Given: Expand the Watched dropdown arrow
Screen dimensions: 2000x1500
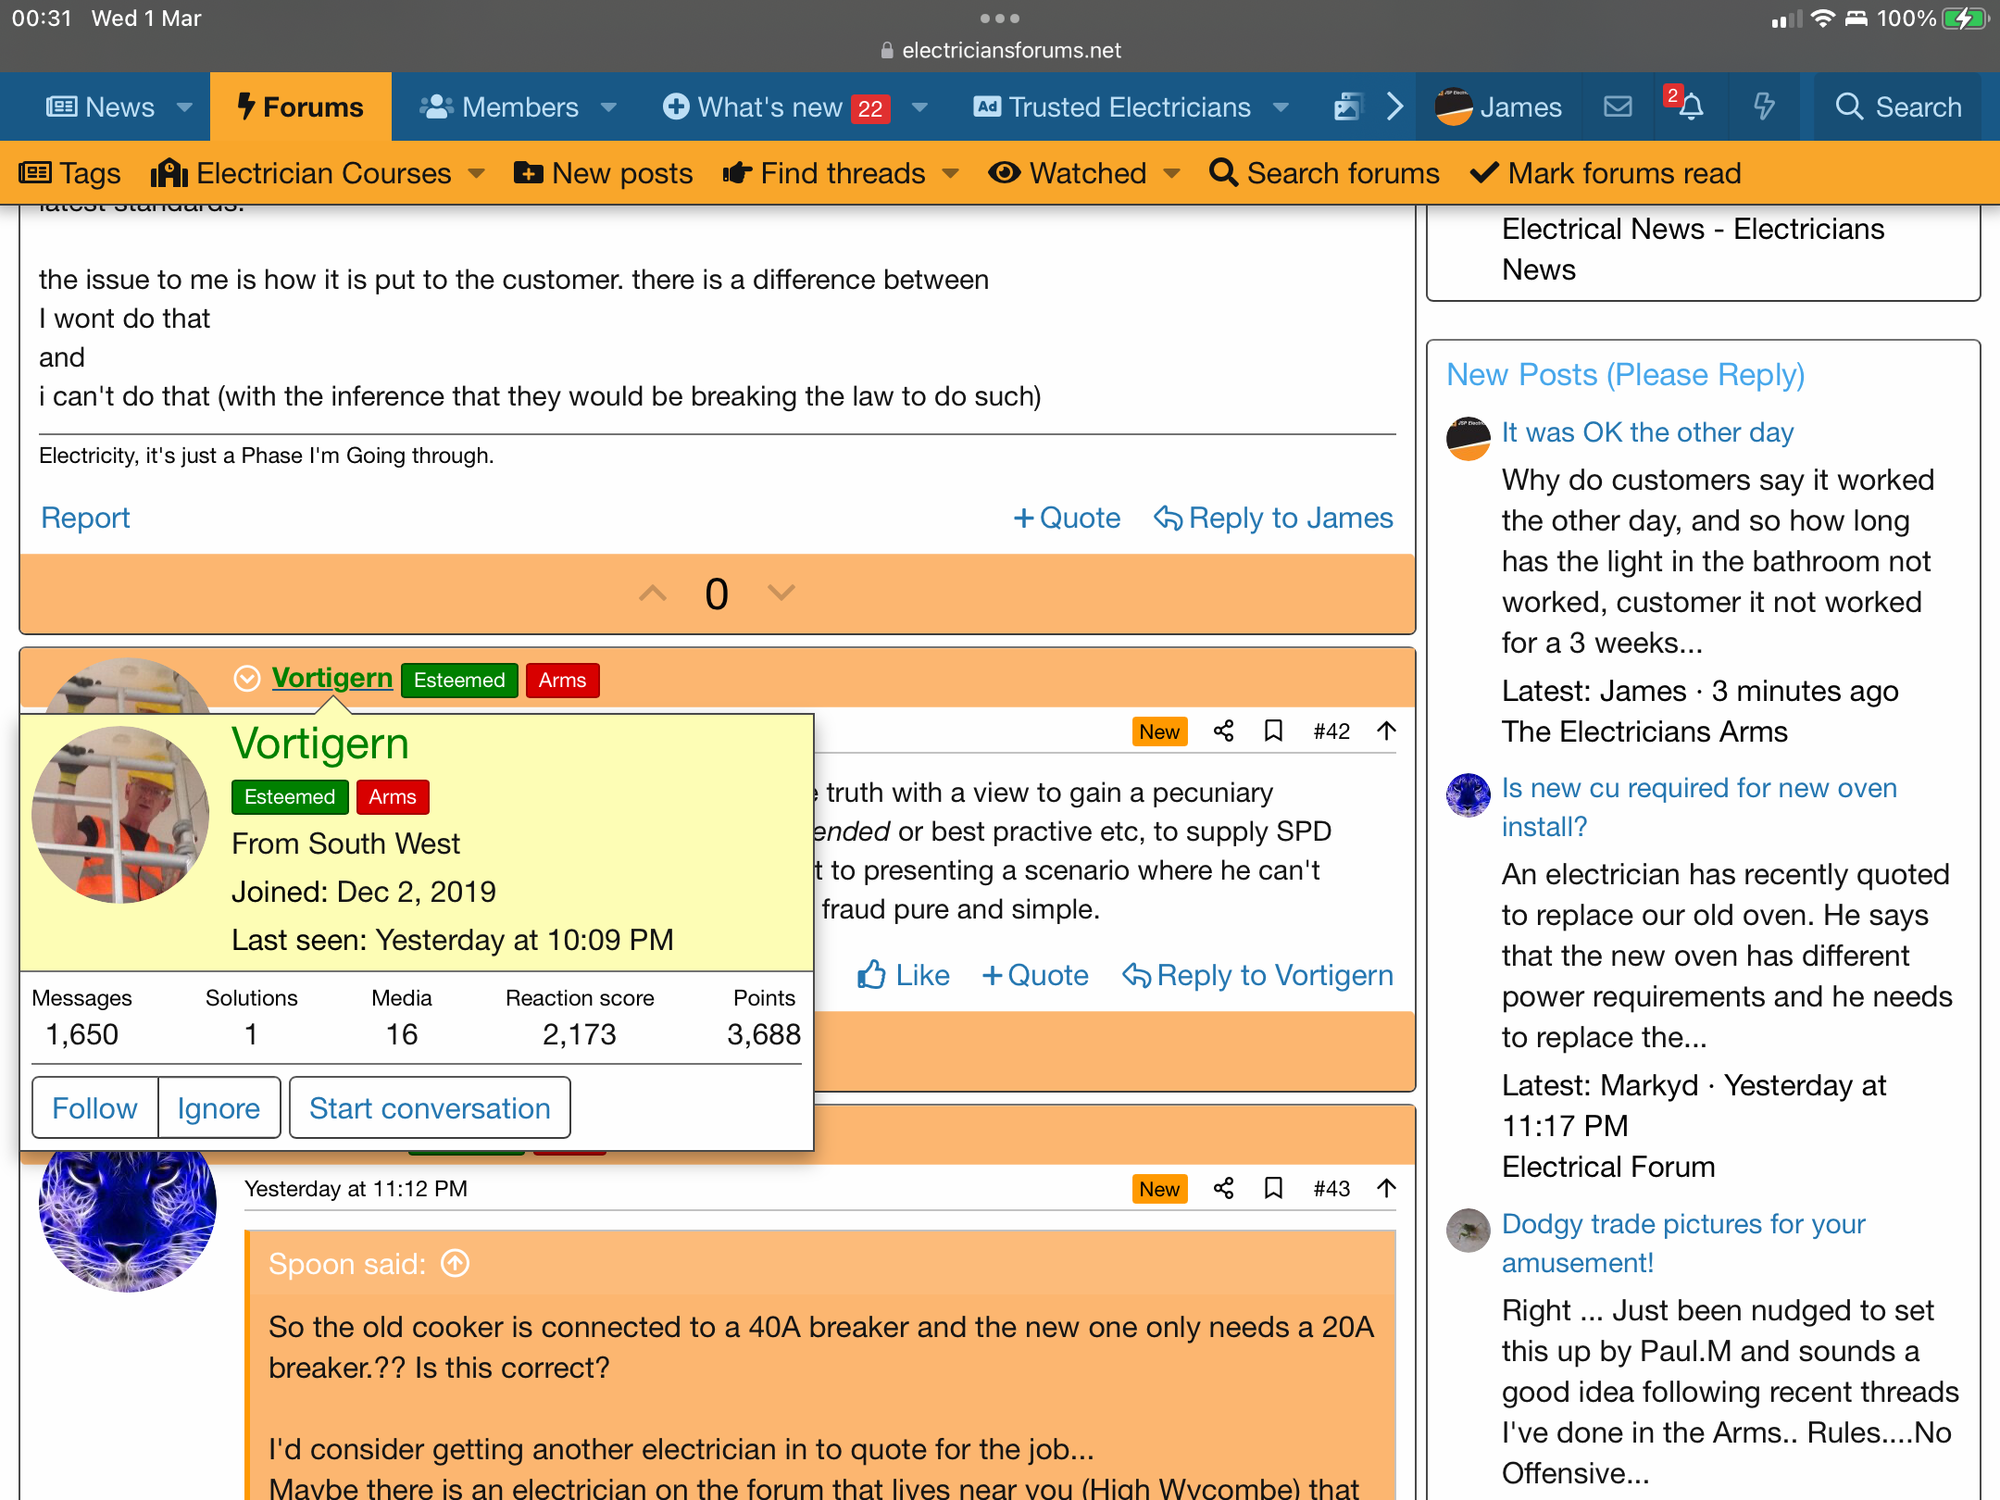Looking at the screenshot, I should click(x=1171, y=174).
